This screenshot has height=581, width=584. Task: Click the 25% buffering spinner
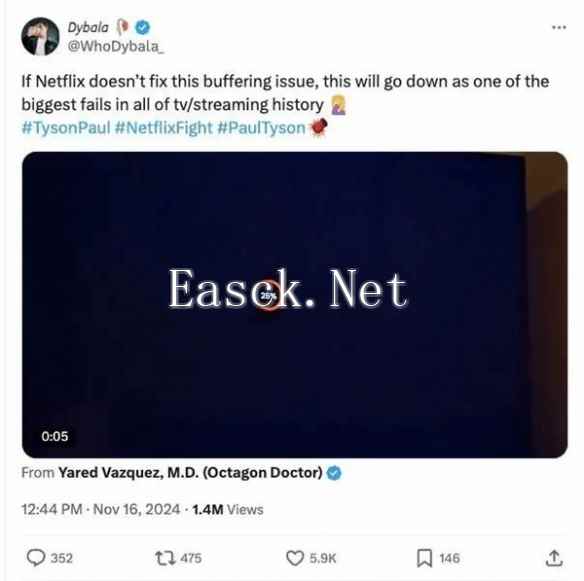(268, 296)
